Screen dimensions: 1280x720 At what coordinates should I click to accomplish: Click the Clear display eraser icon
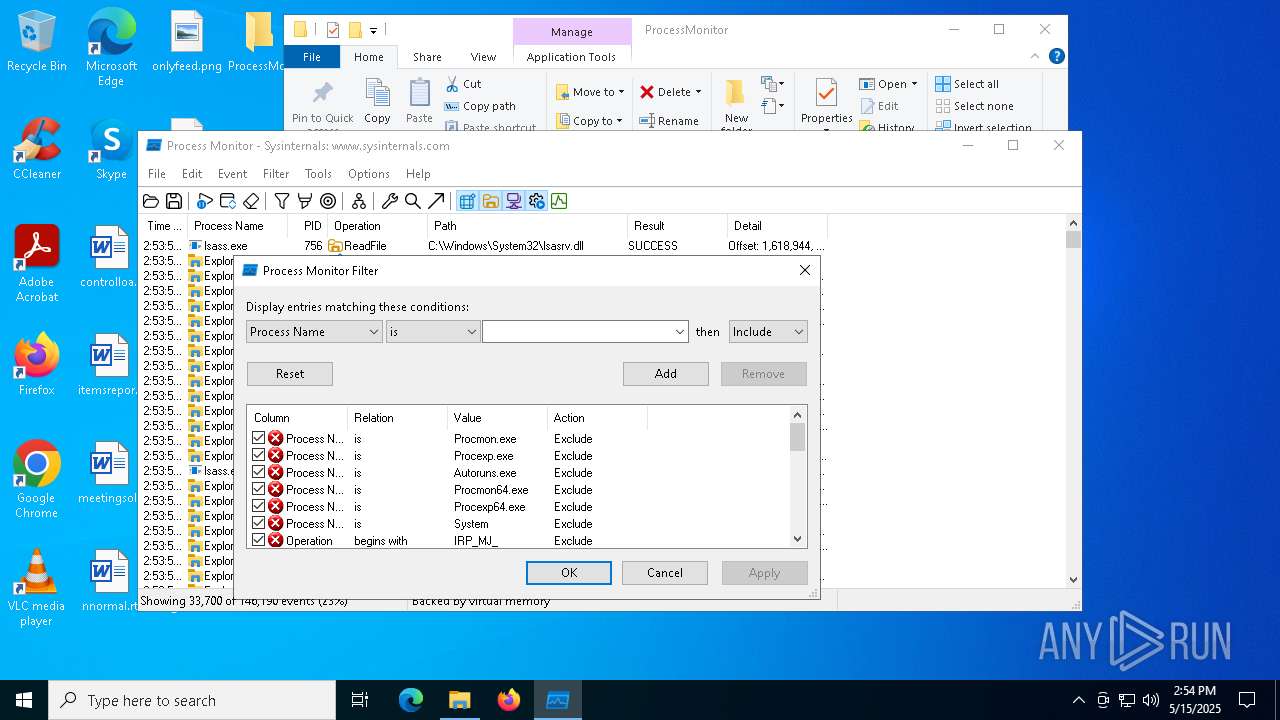pos(251,201)
